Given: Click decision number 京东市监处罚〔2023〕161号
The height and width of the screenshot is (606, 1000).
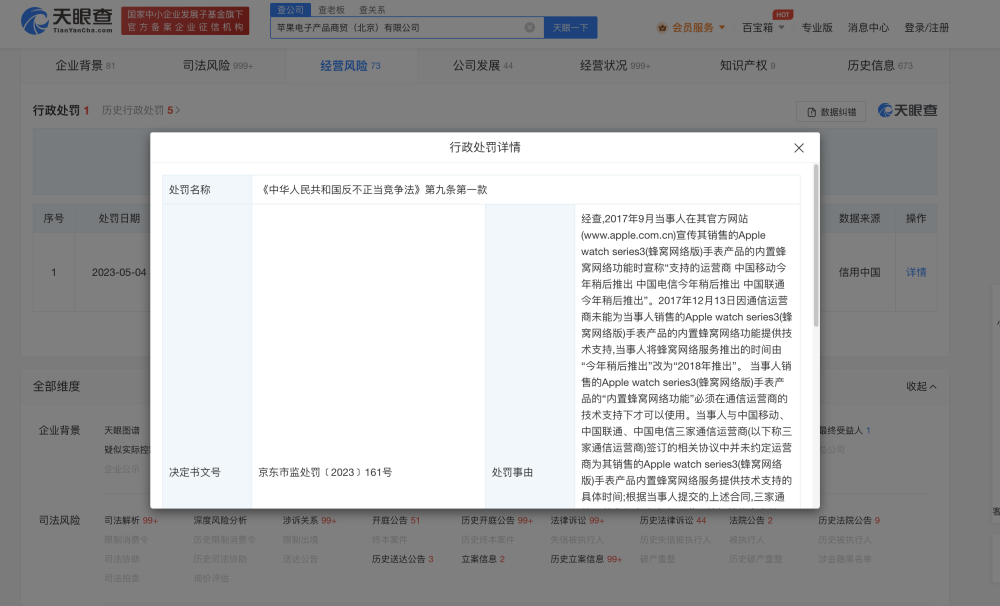Looking at the screenshot, I should (325, 472).
